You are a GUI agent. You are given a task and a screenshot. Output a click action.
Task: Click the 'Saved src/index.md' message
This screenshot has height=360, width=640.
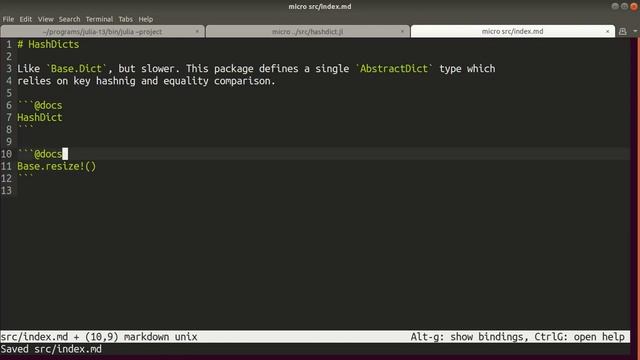point(51,349)
